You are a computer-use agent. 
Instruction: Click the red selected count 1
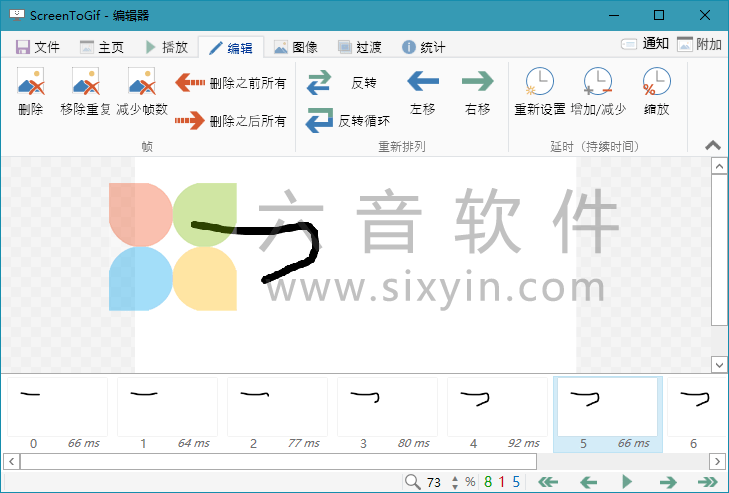click(502, 482)
